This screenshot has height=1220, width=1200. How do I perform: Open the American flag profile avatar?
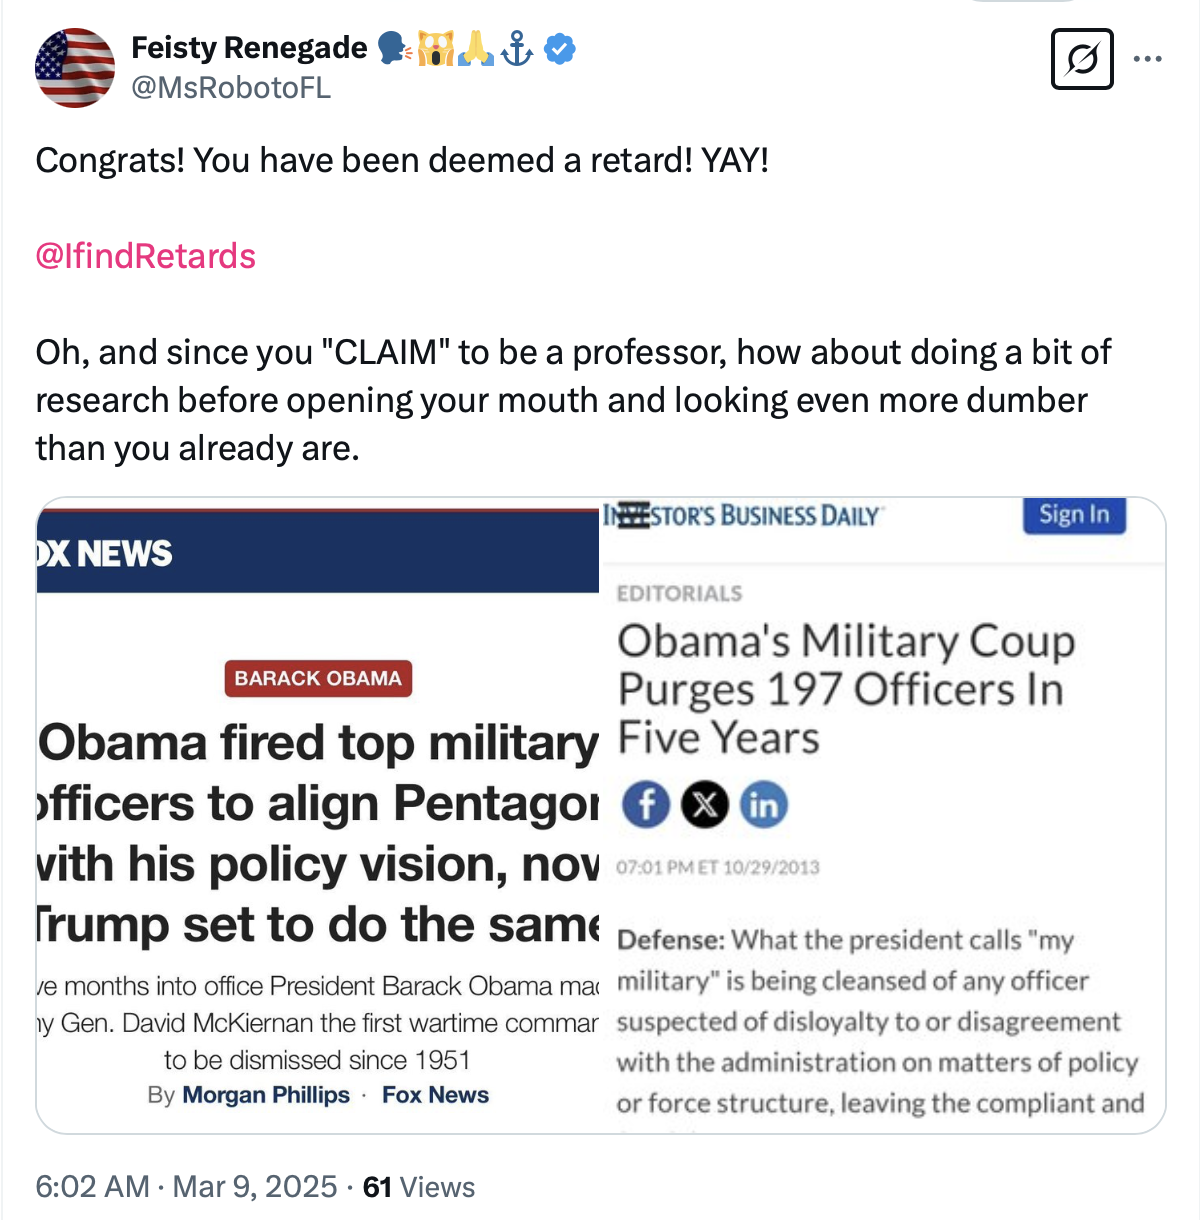(x=75, y=68)
